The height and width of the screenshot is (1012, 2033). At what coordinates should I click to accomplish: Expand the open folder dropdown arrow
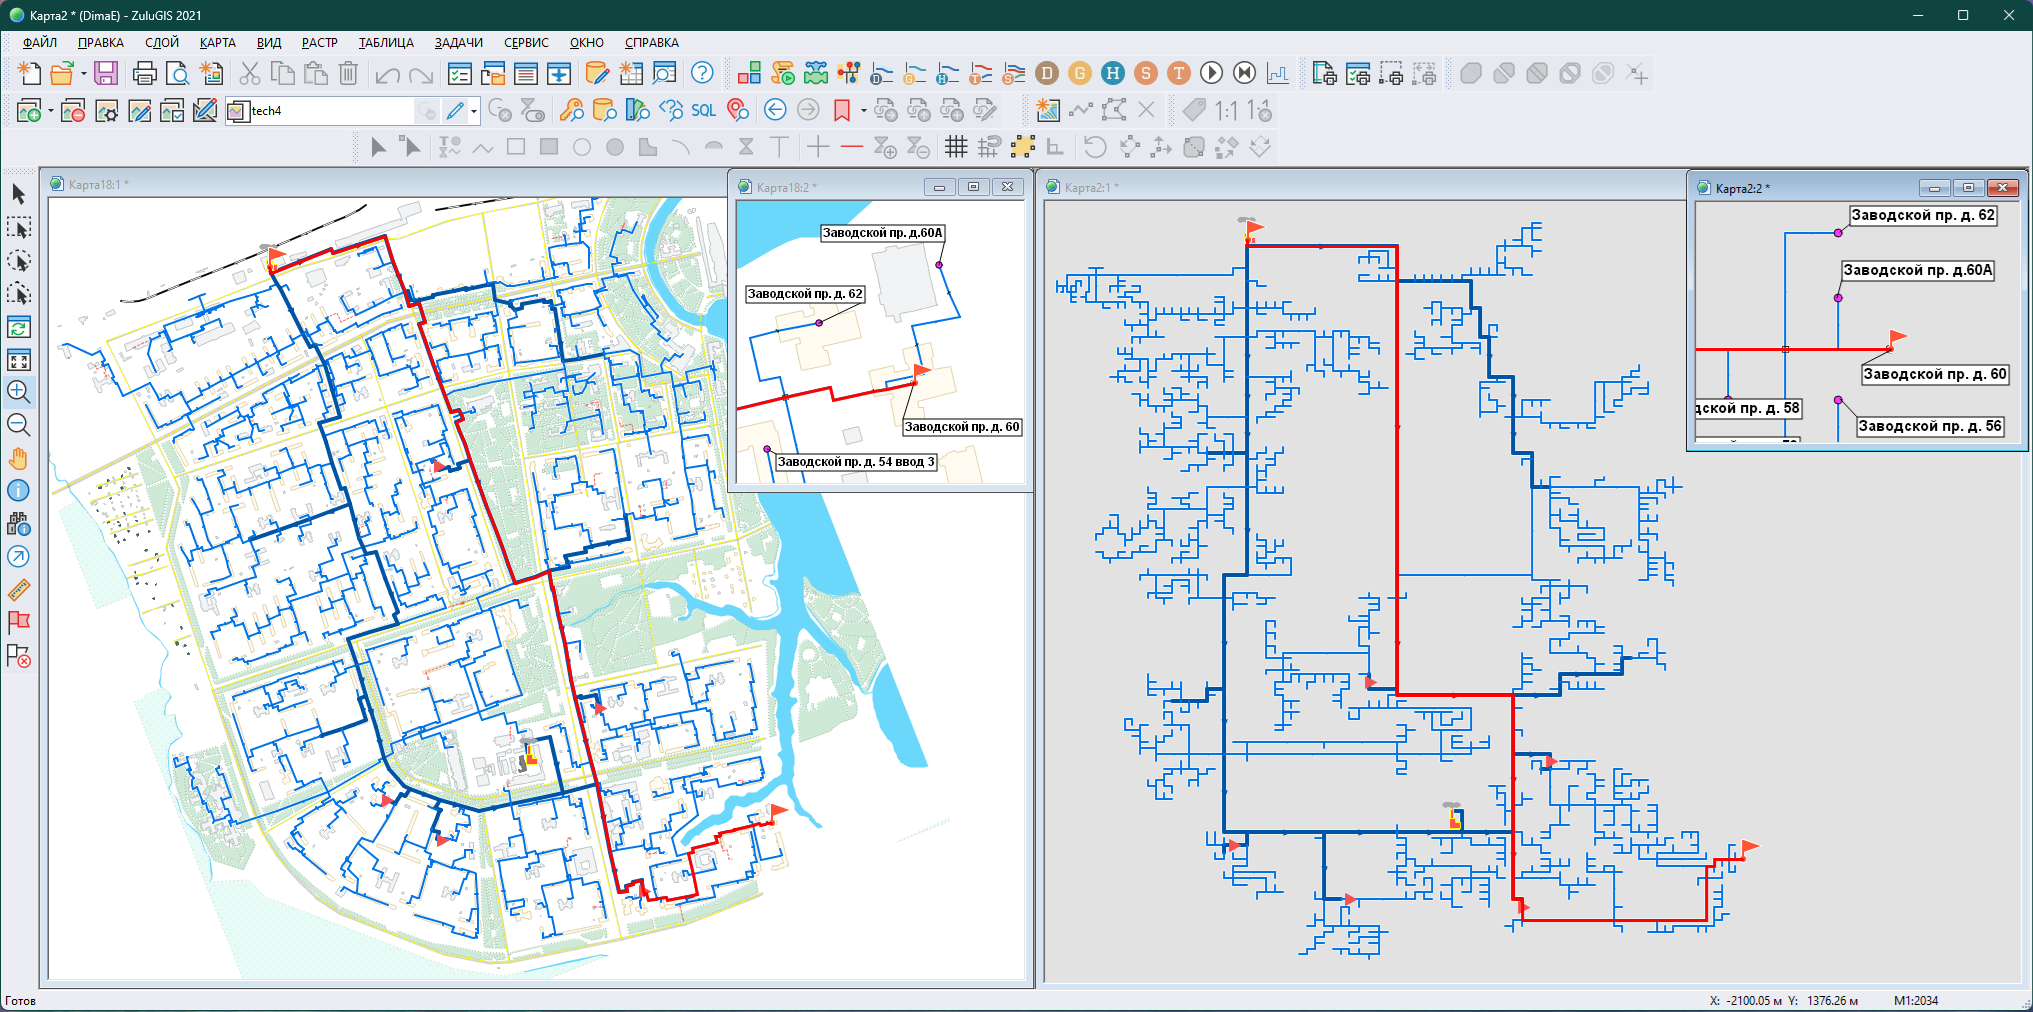pos(84,73)
